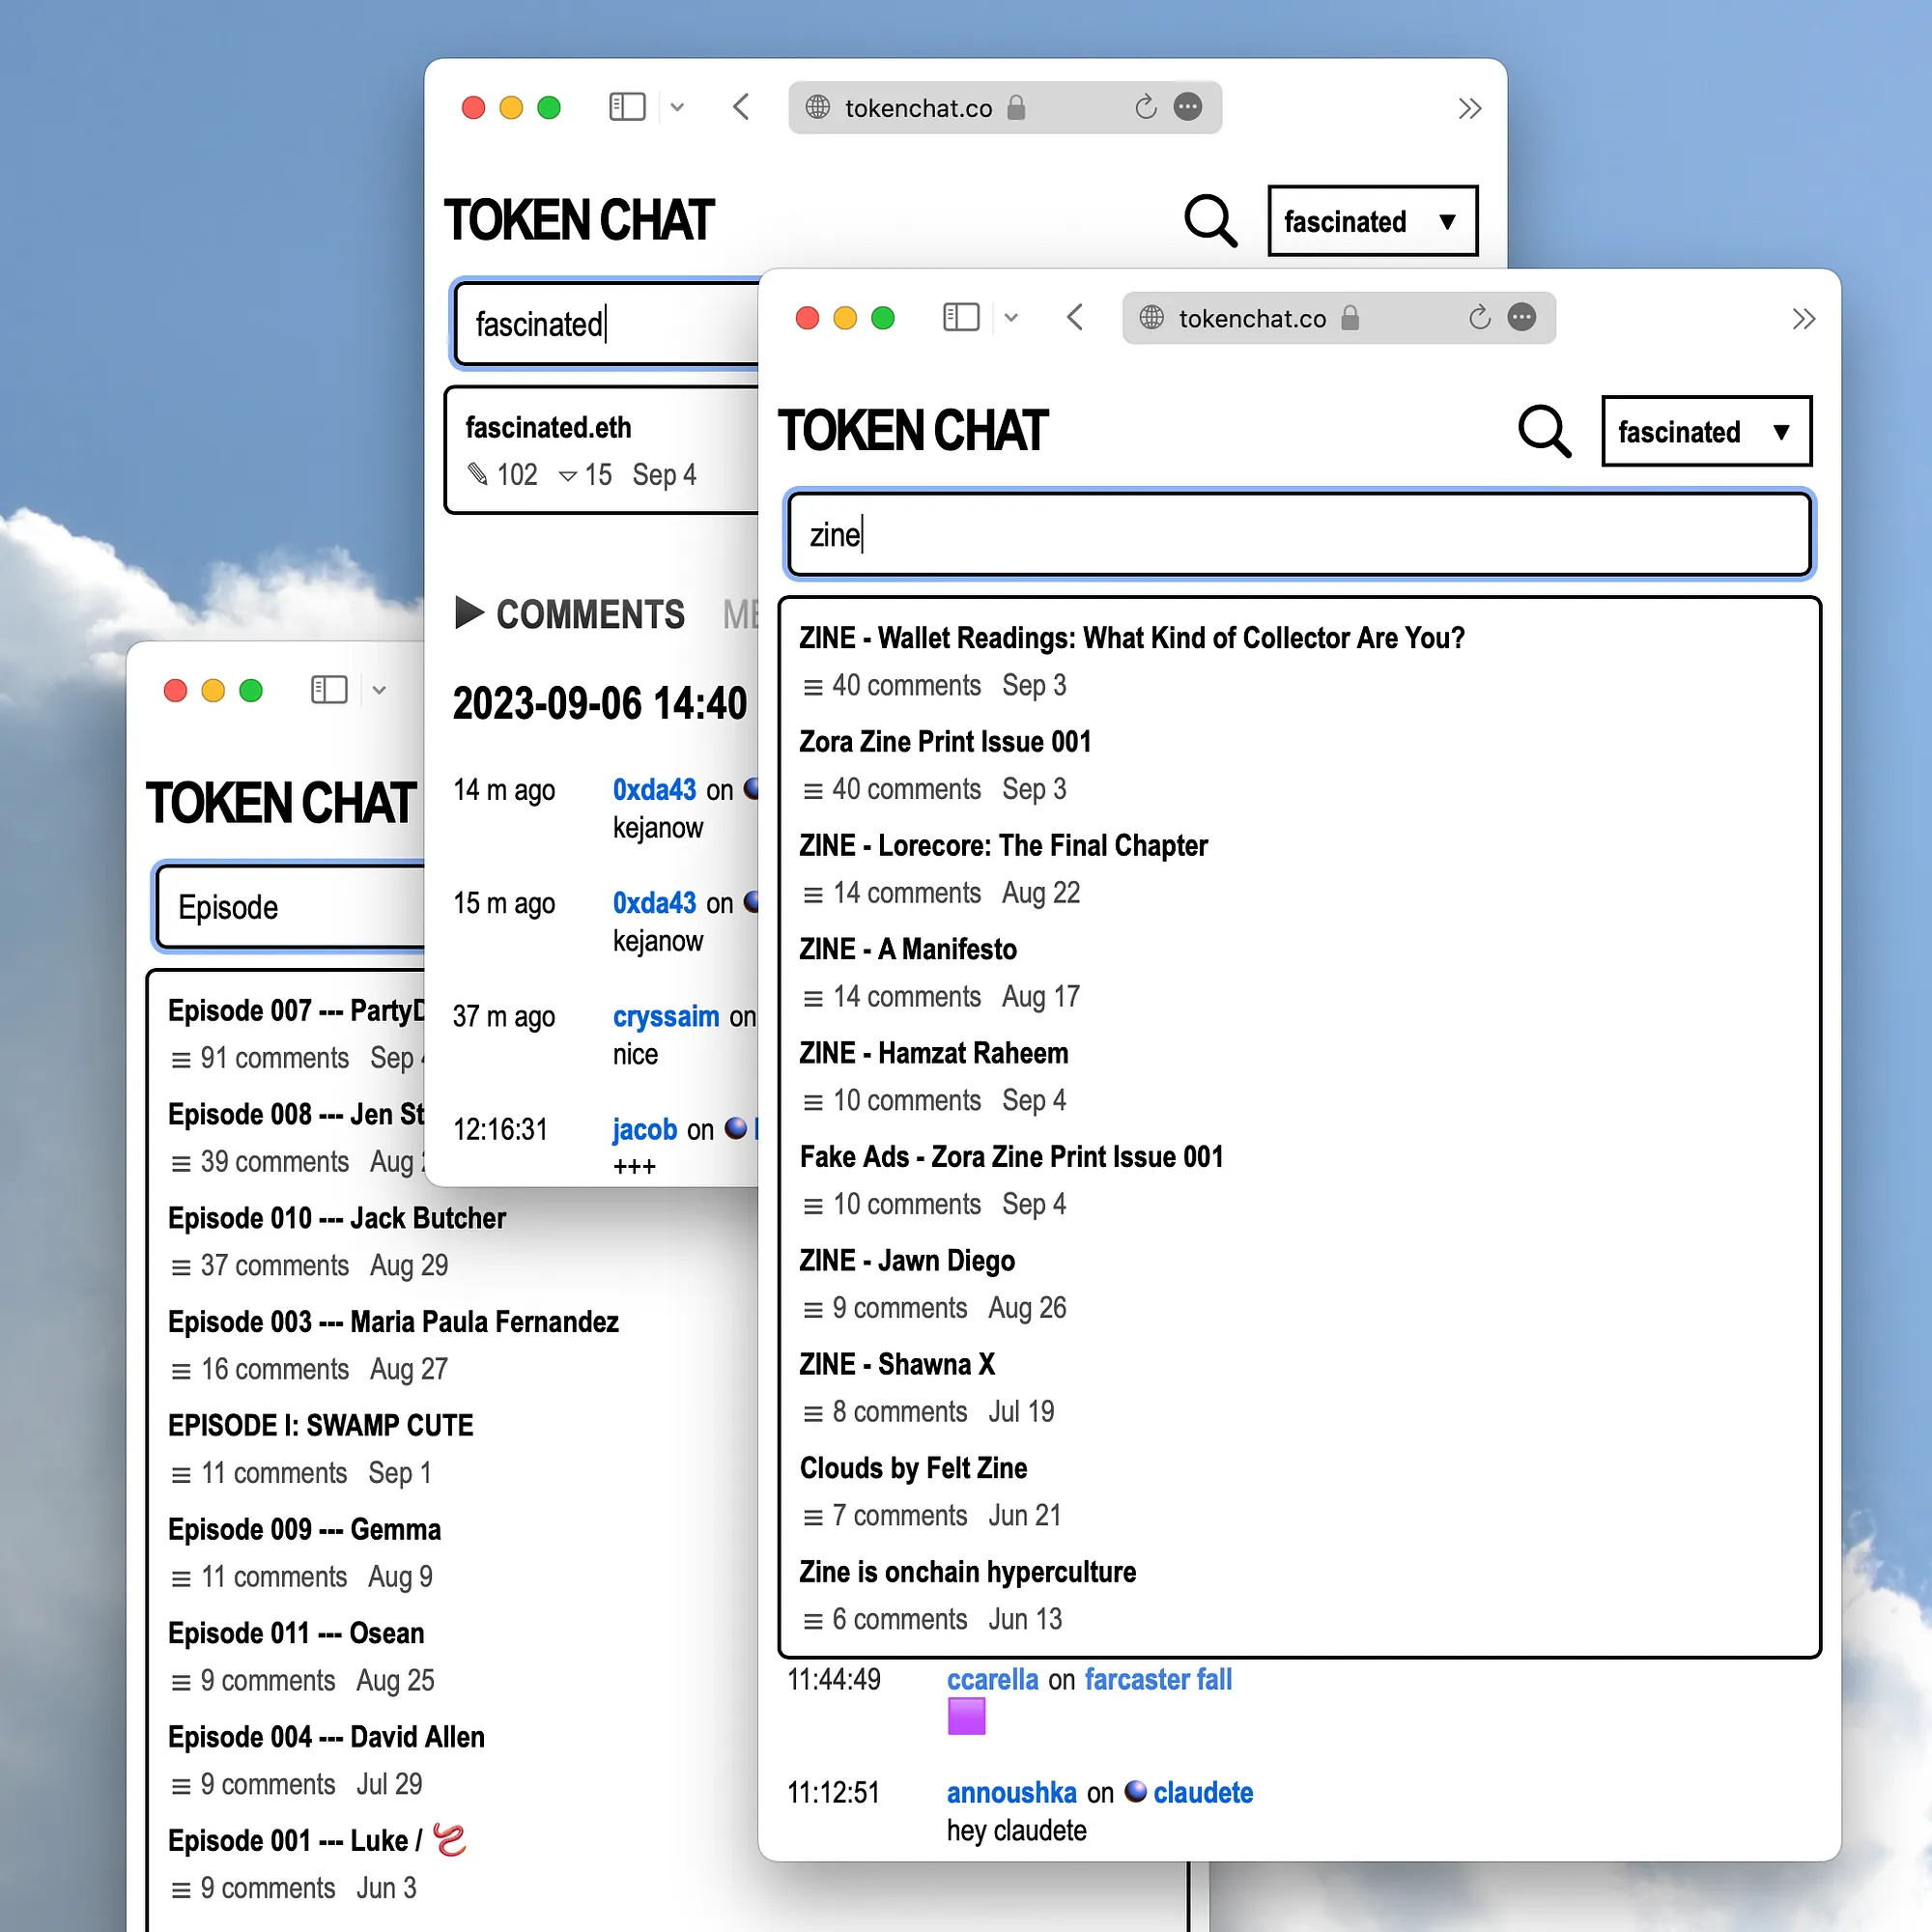Open ZINE - Jawn Diego result

point(906,1261)
